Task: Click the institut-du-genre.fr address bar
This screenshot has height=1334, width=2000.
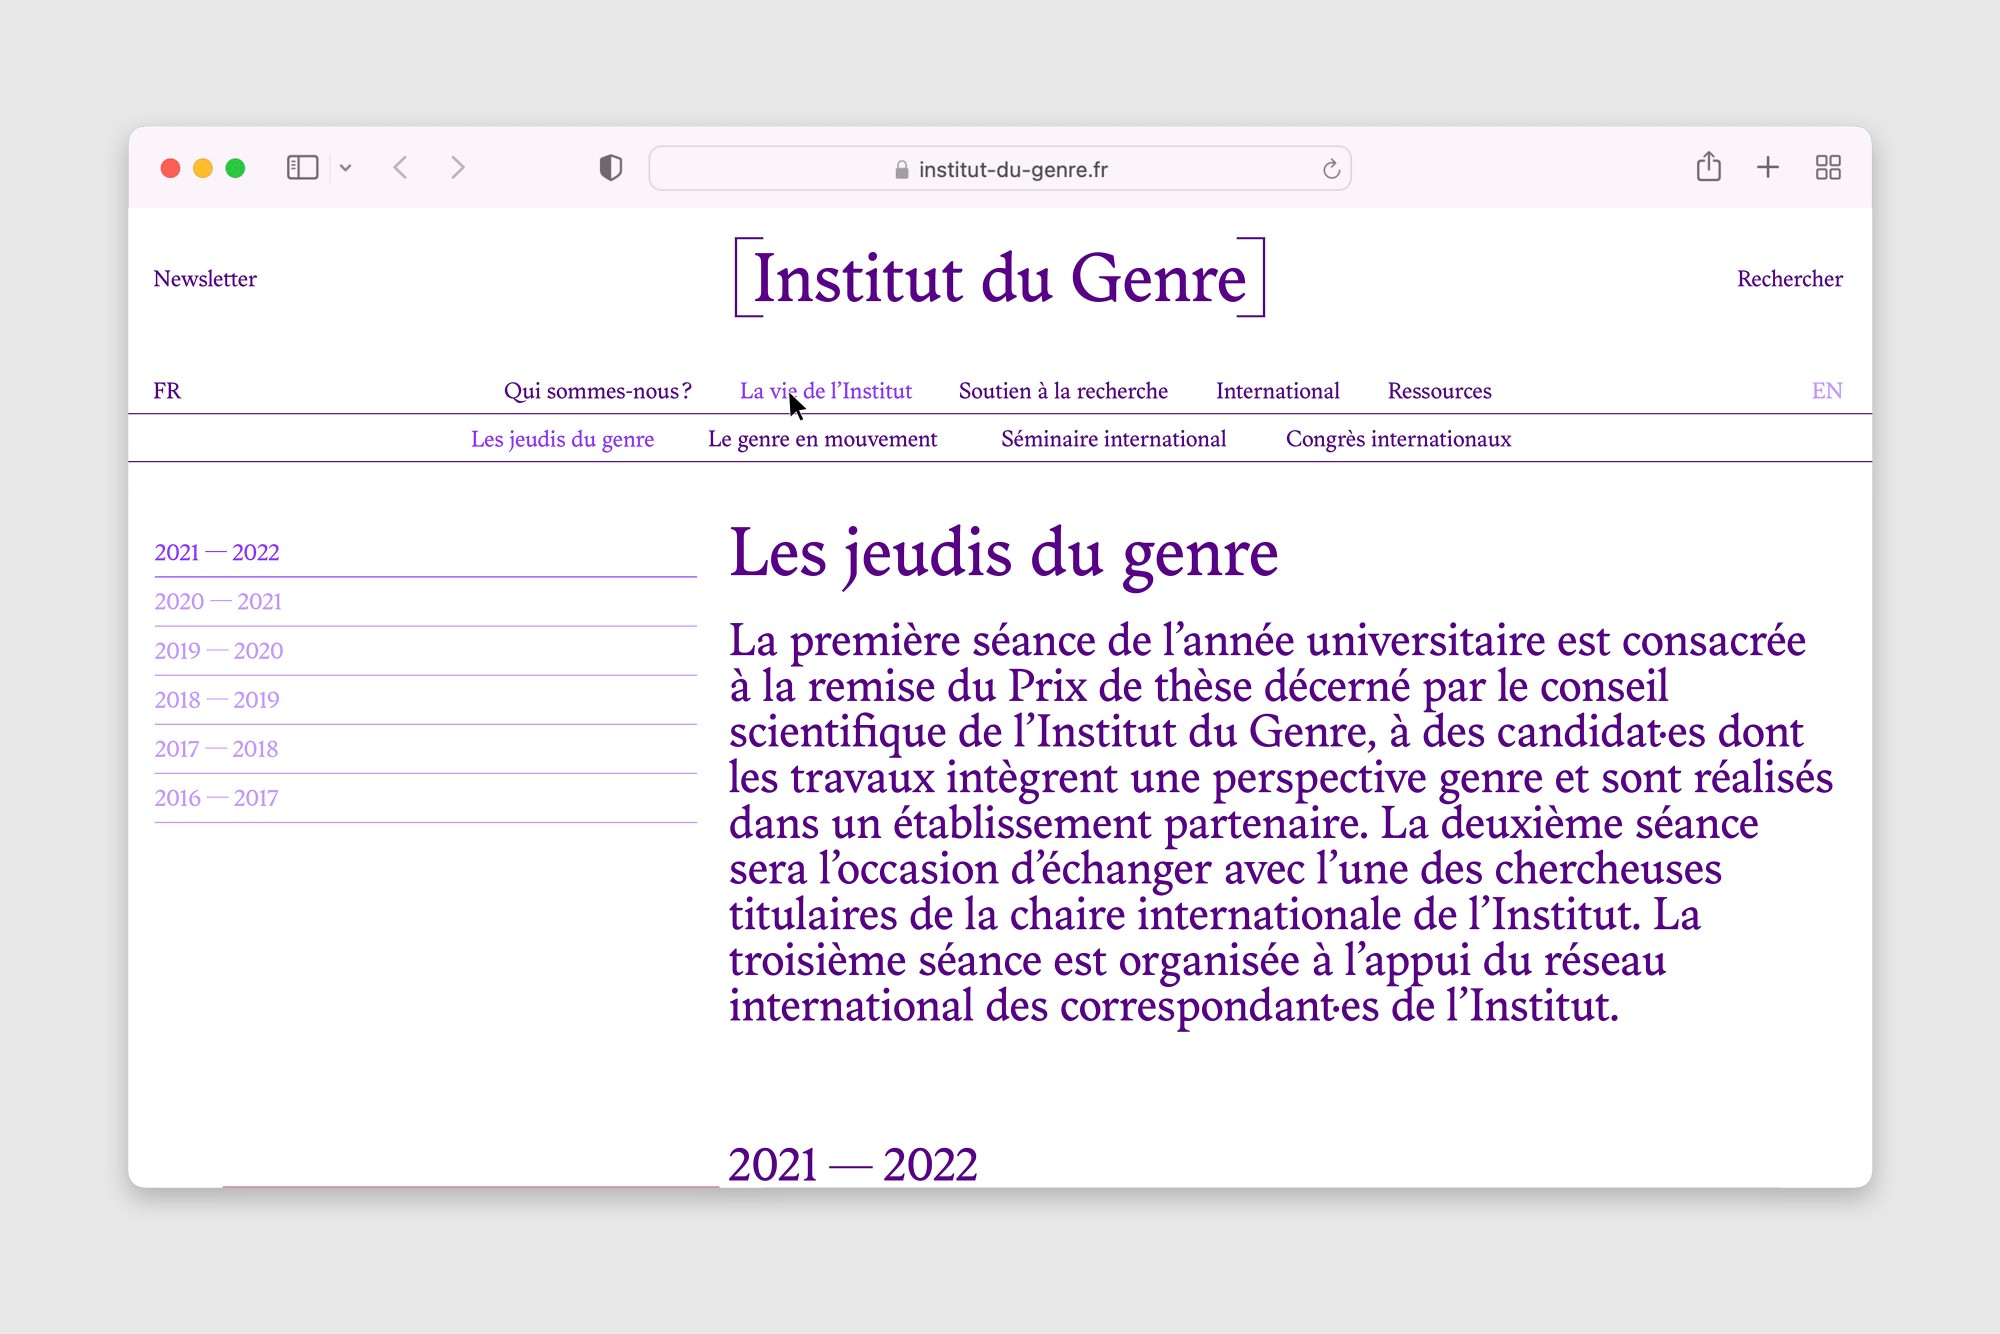Action: coord(1000,169)
